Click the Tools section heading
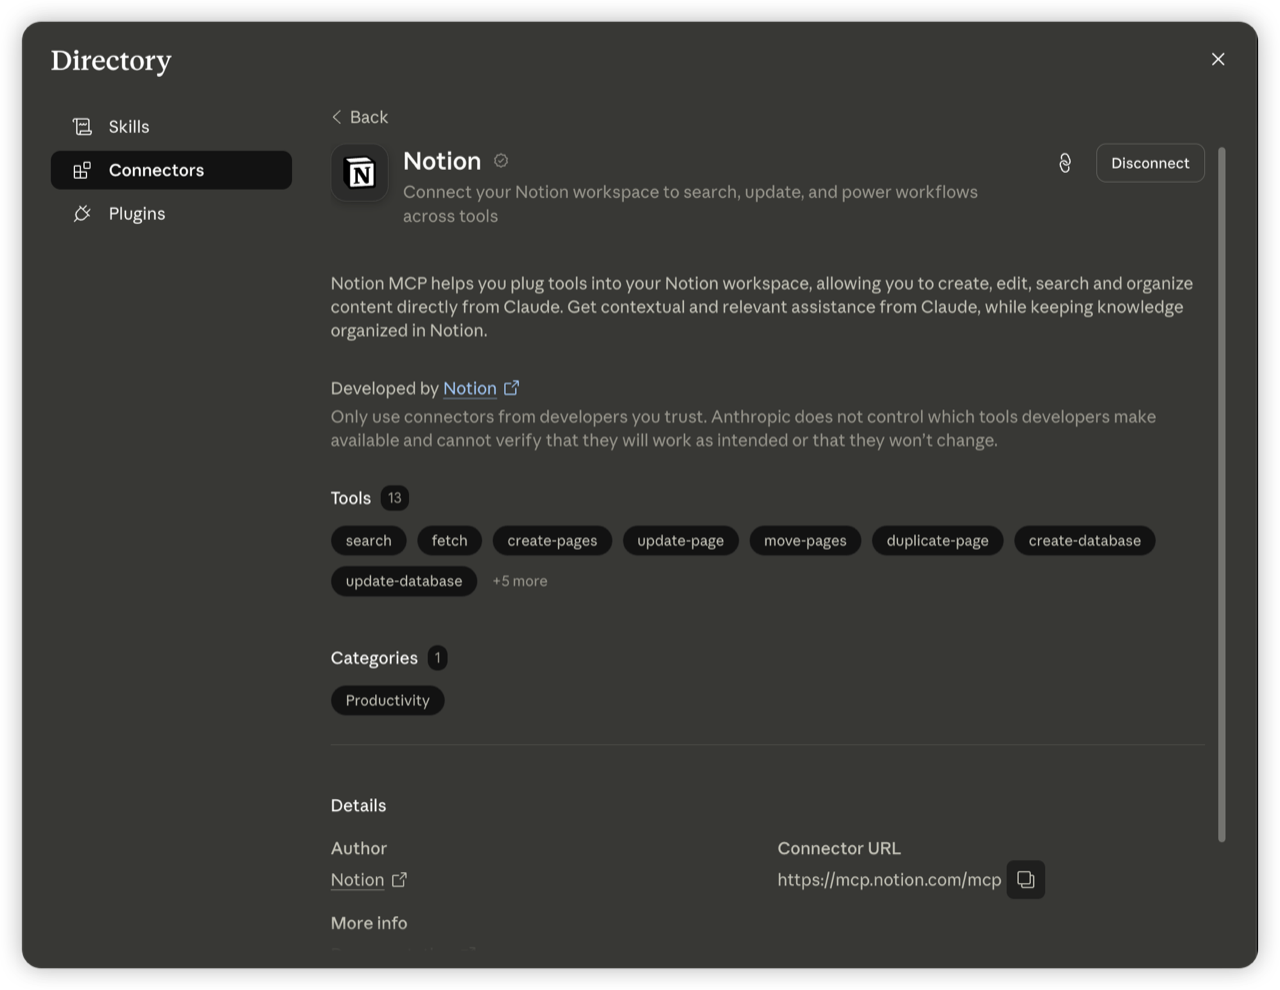1280x990 pixels. [x=351, y=498]
